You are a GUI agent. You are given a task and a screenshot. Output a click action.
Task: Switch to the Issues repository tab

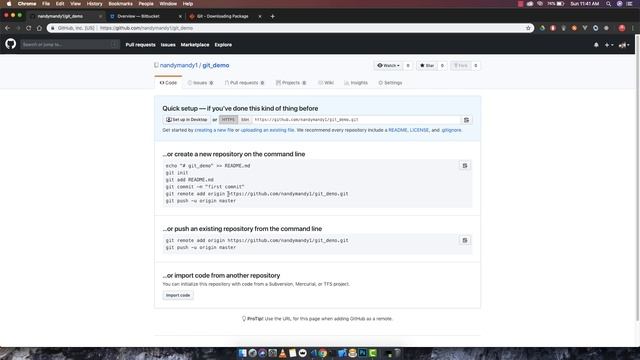pos(200,83)
